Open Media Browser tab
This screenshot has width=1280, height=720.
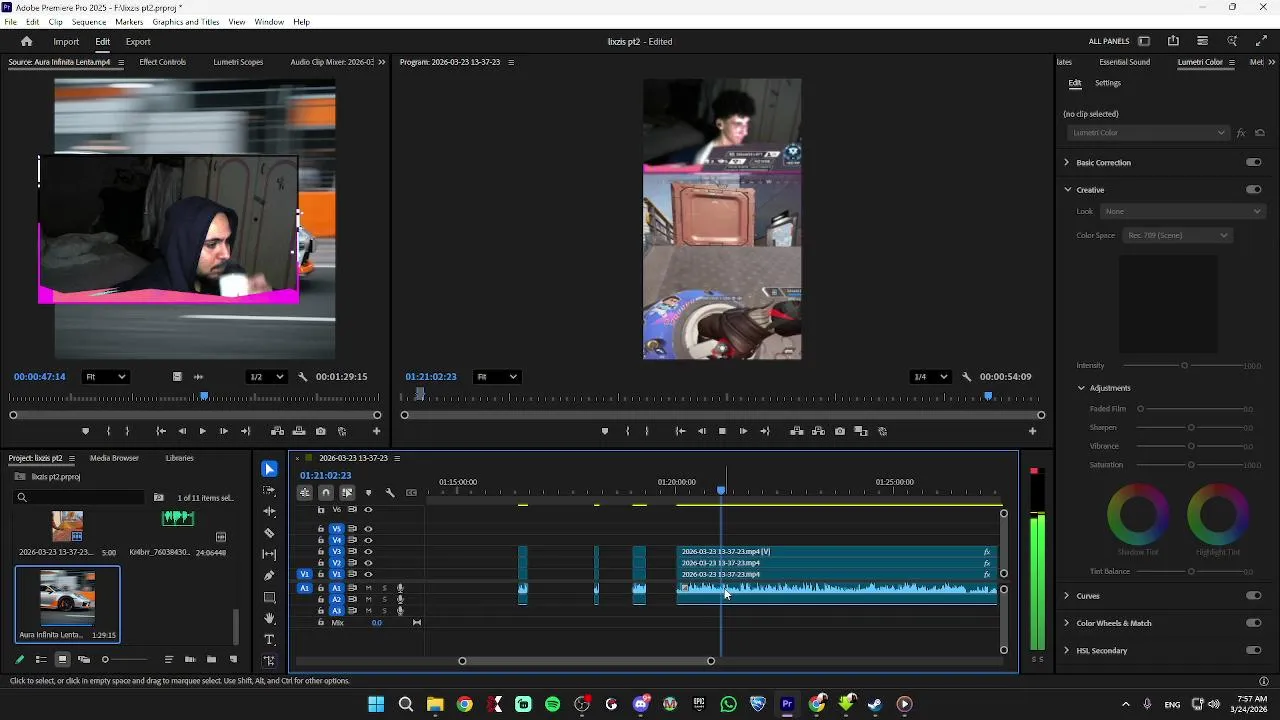click(x=114, y=458)
